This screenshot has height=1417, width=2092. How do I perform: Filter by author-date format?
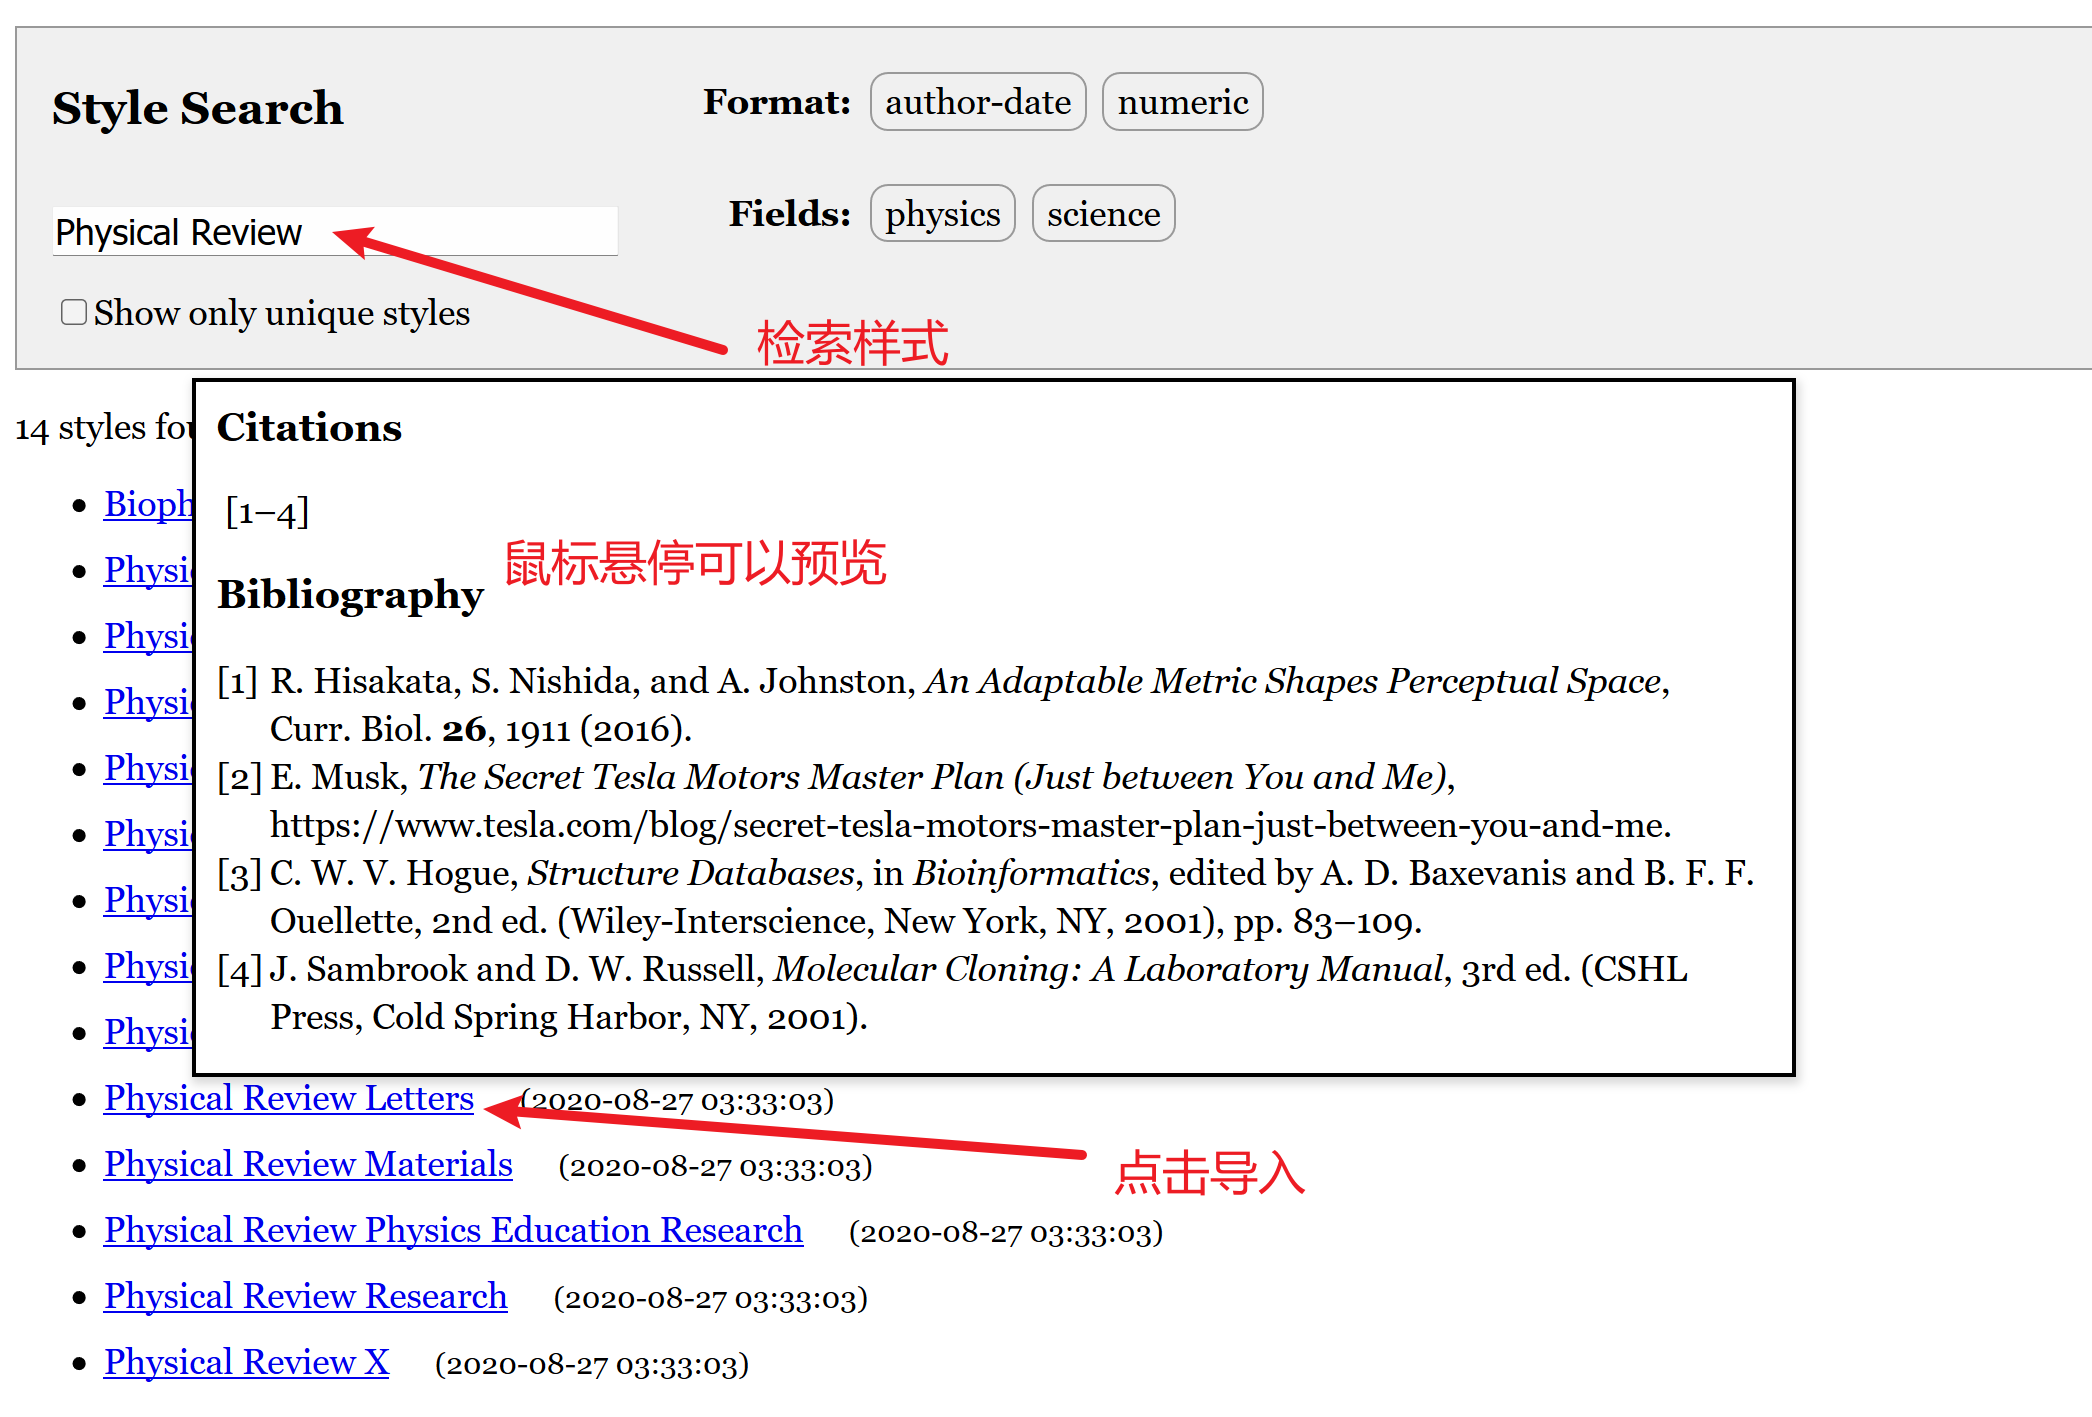977,102
